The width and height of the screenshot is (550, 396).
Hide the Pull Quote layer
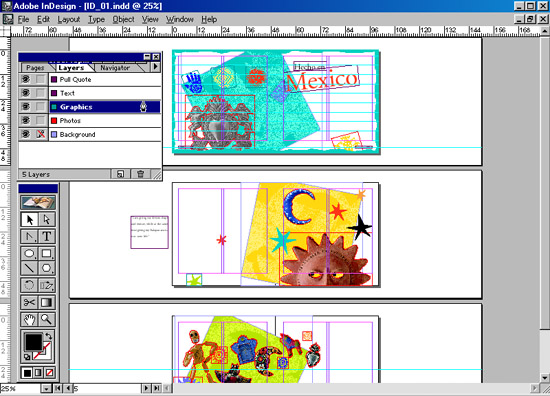pos(25,79)
